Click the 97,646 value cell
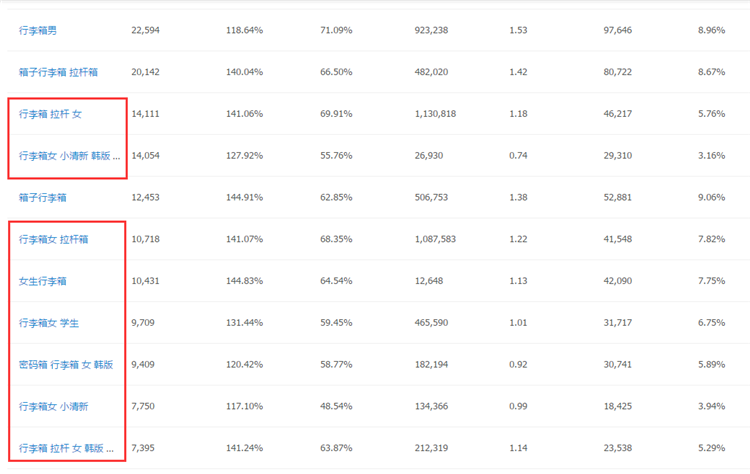 618,30
